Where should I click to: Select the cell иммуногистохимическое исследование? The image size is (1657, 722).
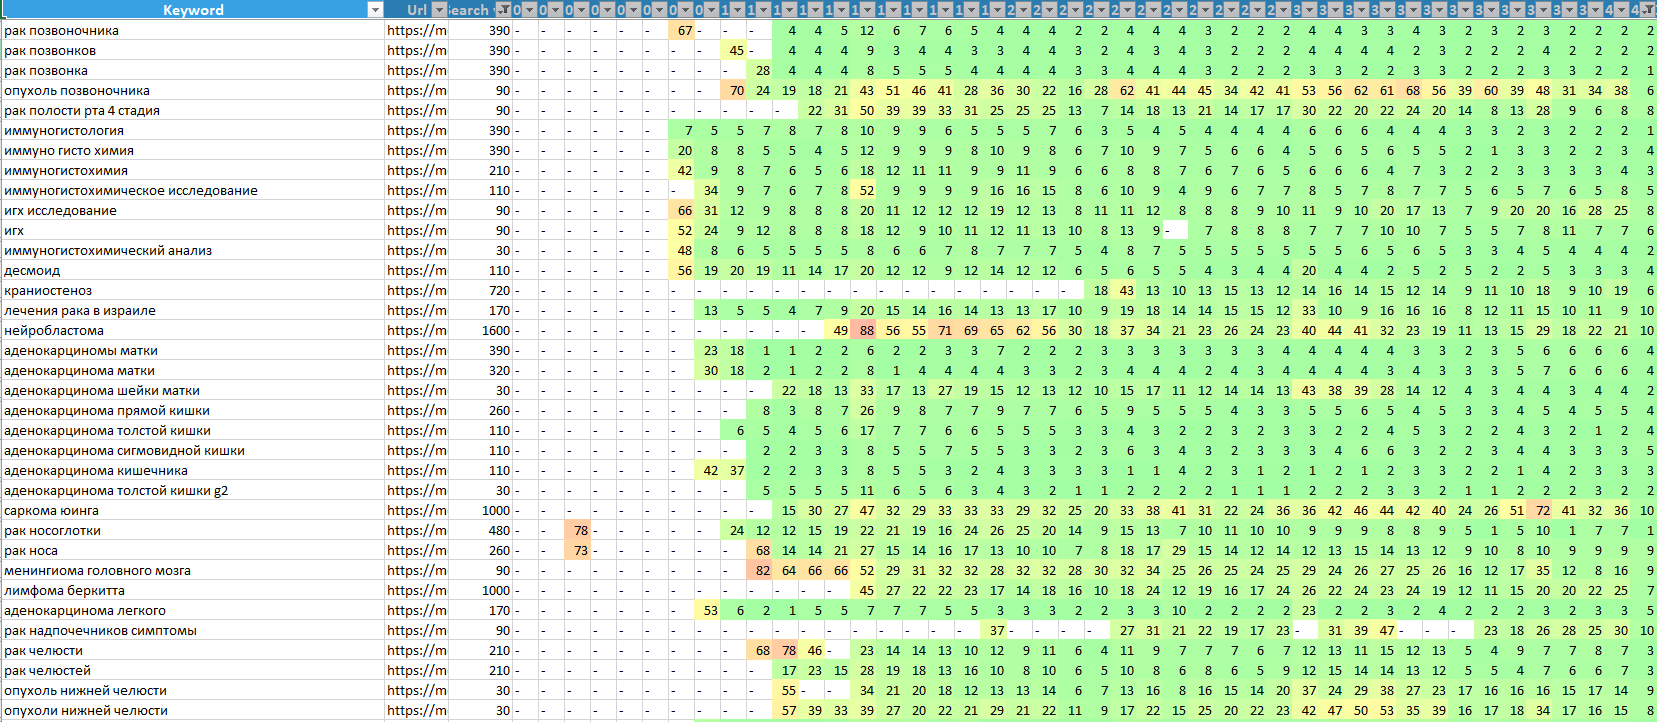[x=131, y=191]
